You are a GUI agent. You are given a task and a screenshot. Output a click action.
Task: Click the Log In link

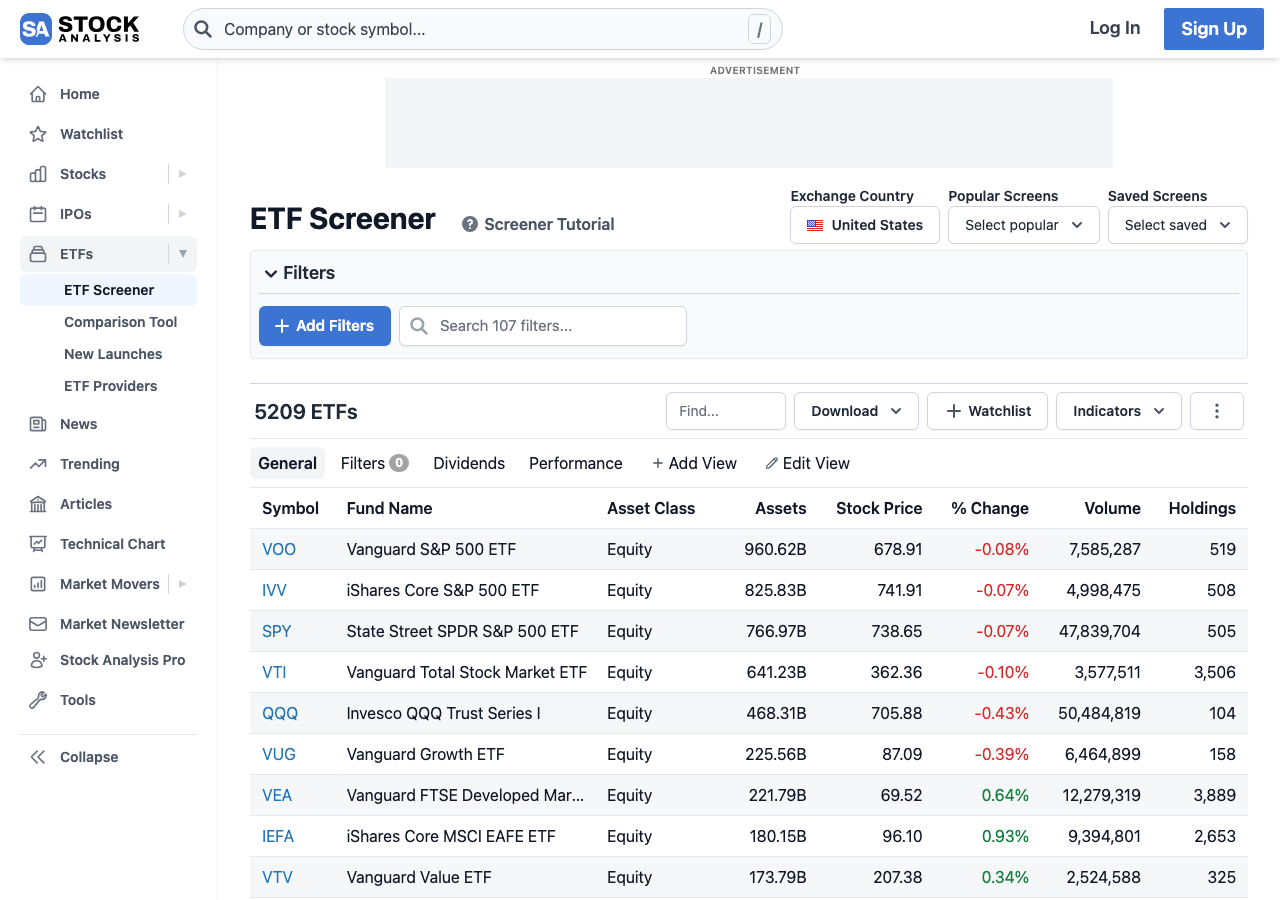[1115, 28]
